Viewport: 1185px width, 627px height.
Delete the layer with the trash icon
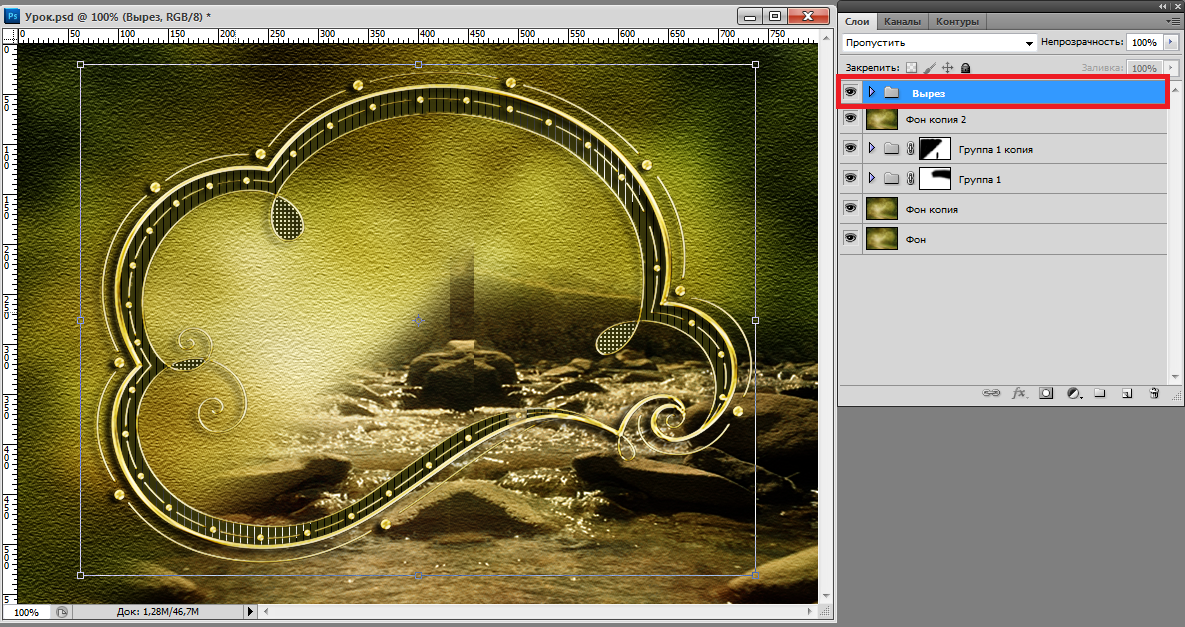1154,393
